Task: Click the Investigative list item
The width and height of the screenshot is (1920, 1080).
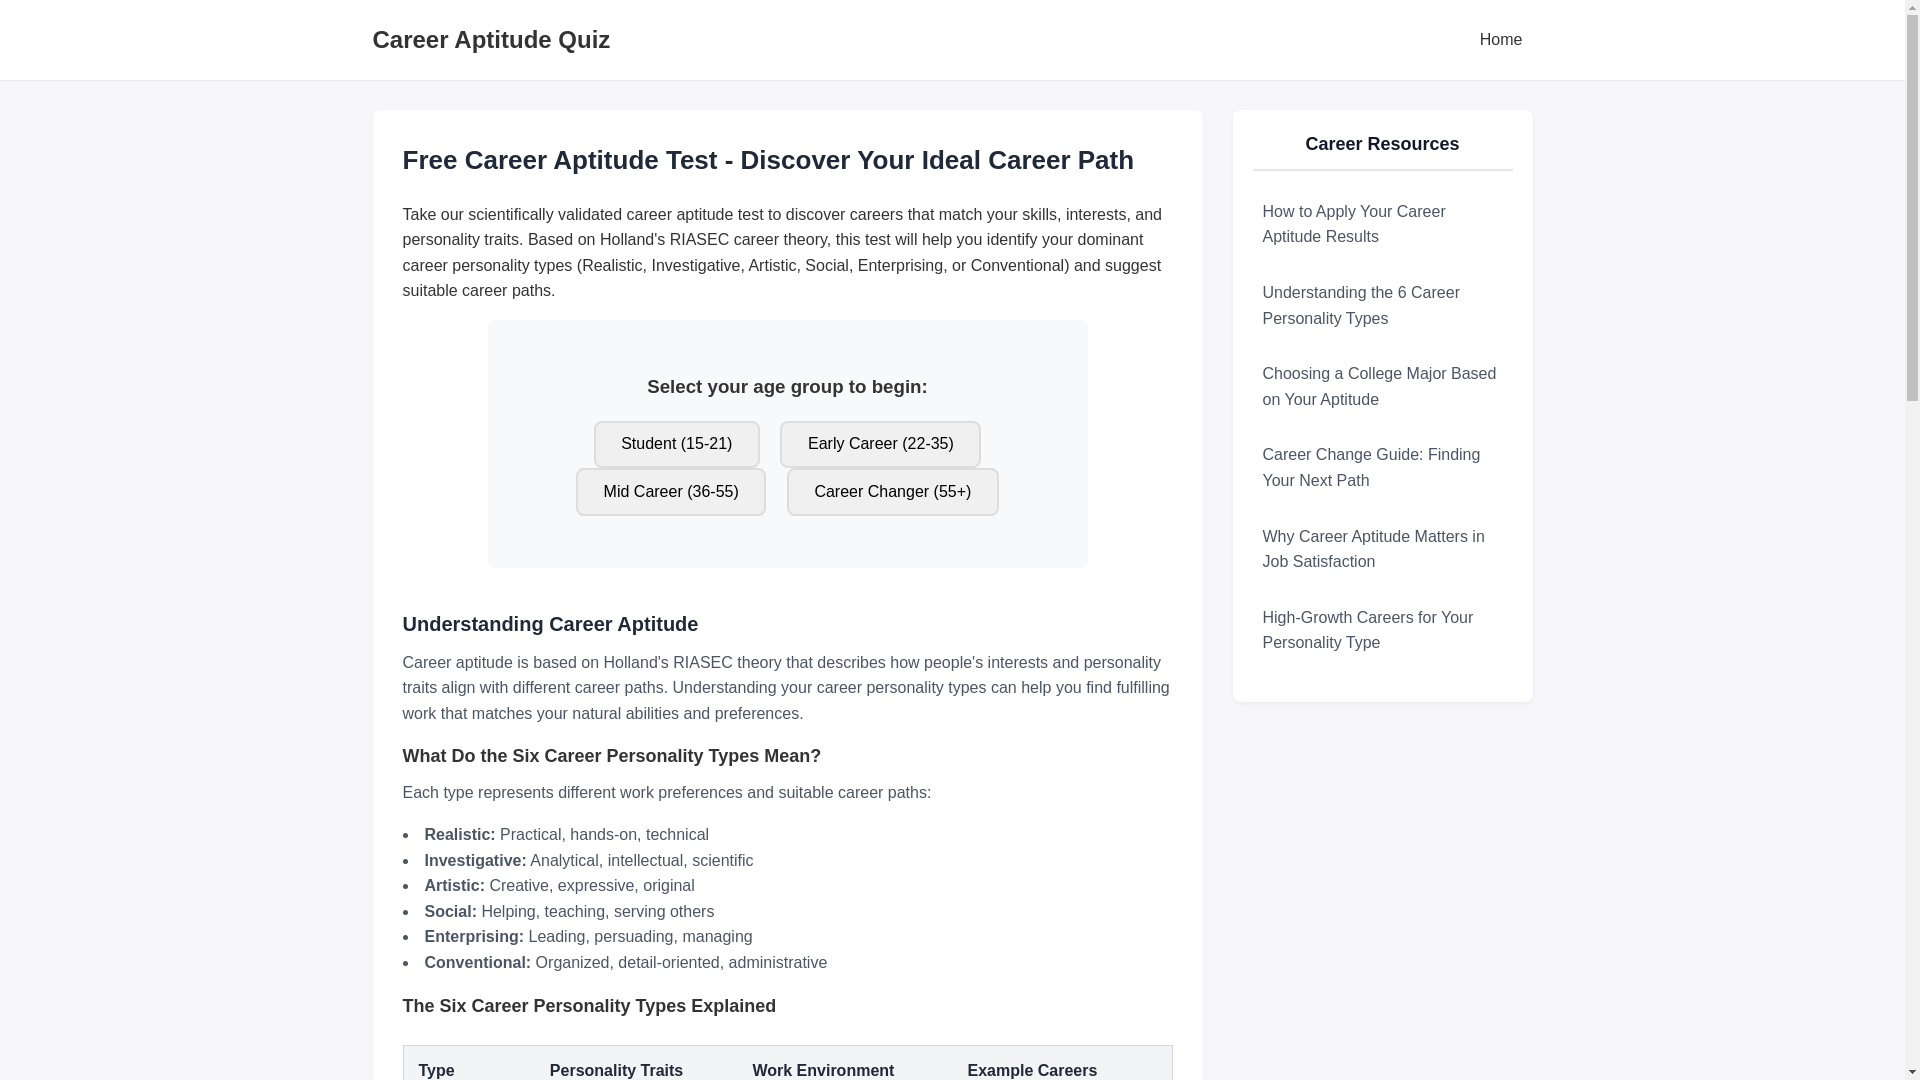Action: pos(588,861)
